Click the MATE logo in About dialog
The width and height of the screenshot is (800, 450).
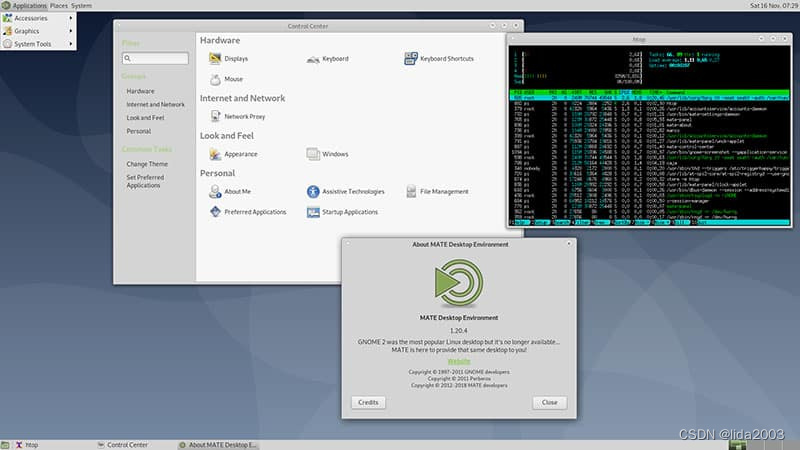(459, 282)
